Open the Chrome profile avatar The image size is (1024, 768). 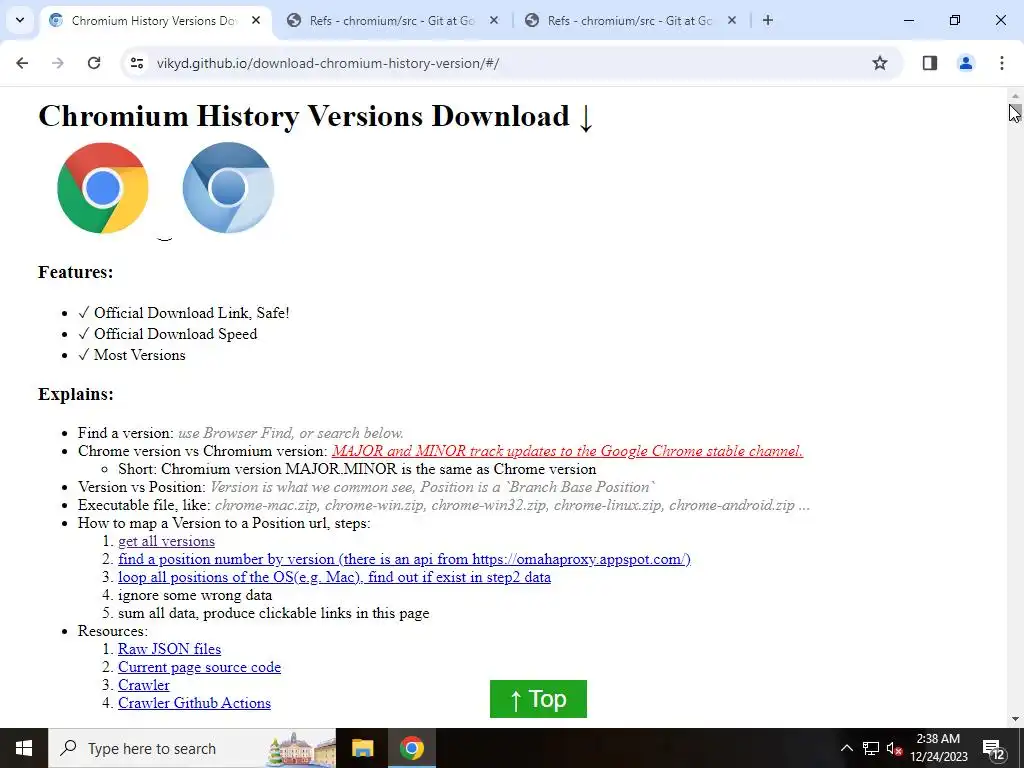coord(966,63)
